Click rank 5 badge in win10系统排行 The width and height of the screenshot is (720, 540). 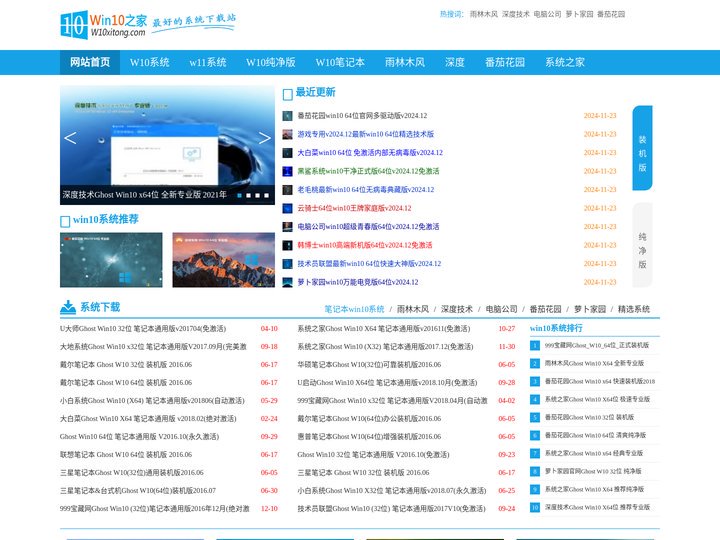pos(534,417)
